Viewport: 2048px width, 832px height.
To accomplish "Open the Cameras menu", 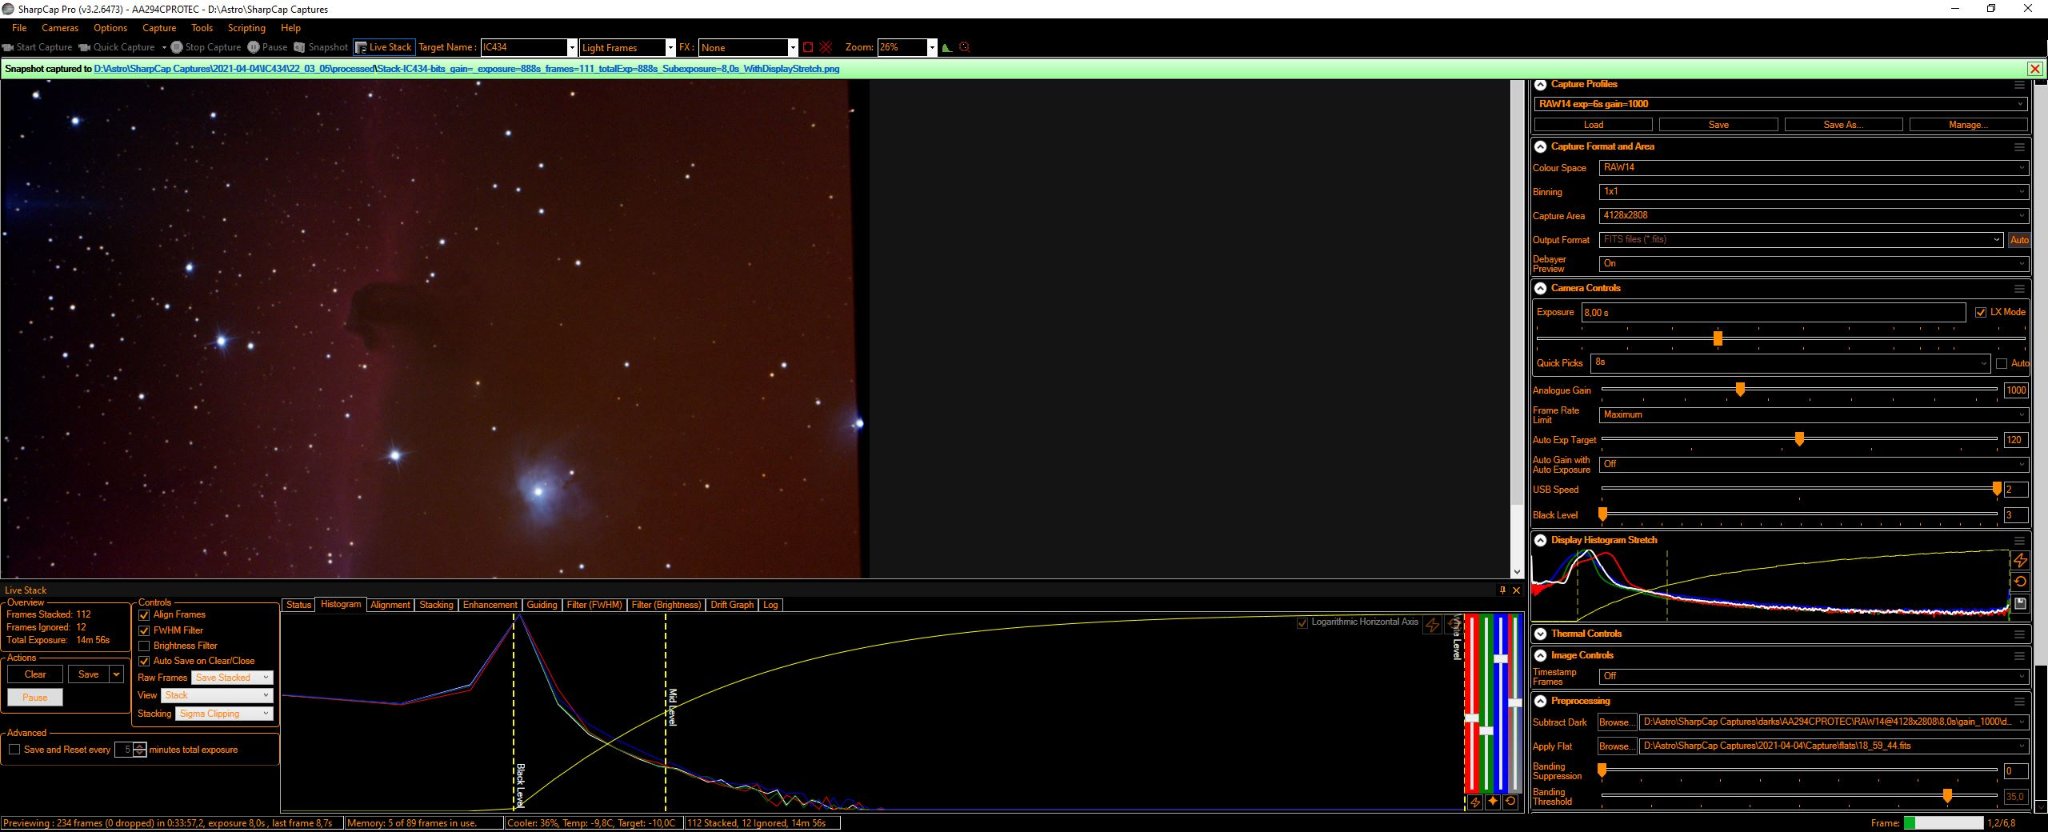I will [60, 28].
